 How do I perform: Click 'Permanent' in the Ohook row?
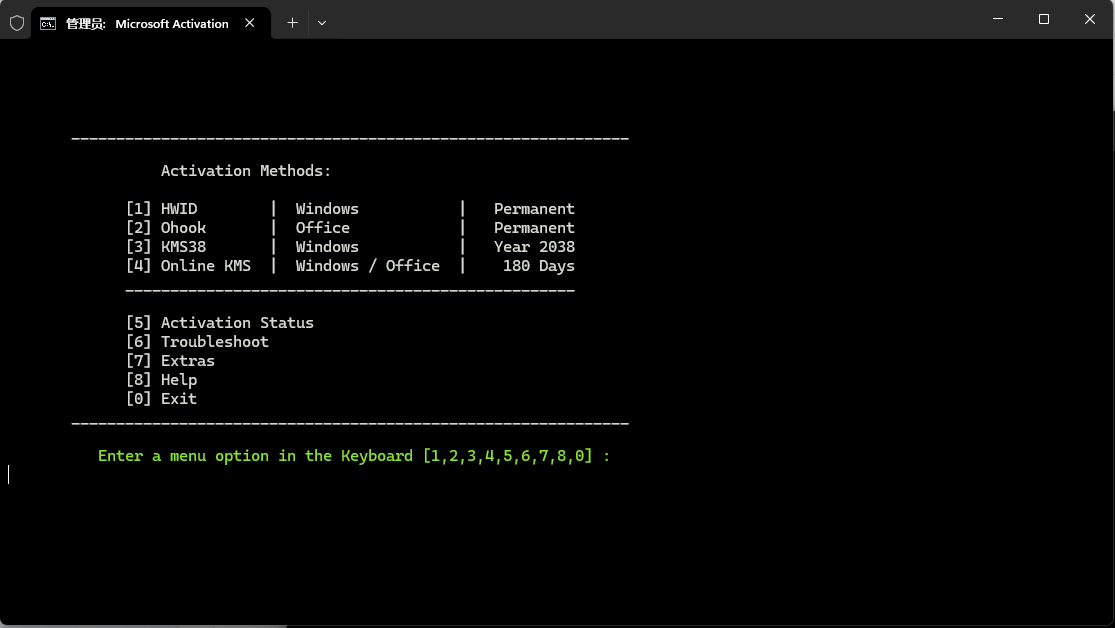[x=534, y=228]
